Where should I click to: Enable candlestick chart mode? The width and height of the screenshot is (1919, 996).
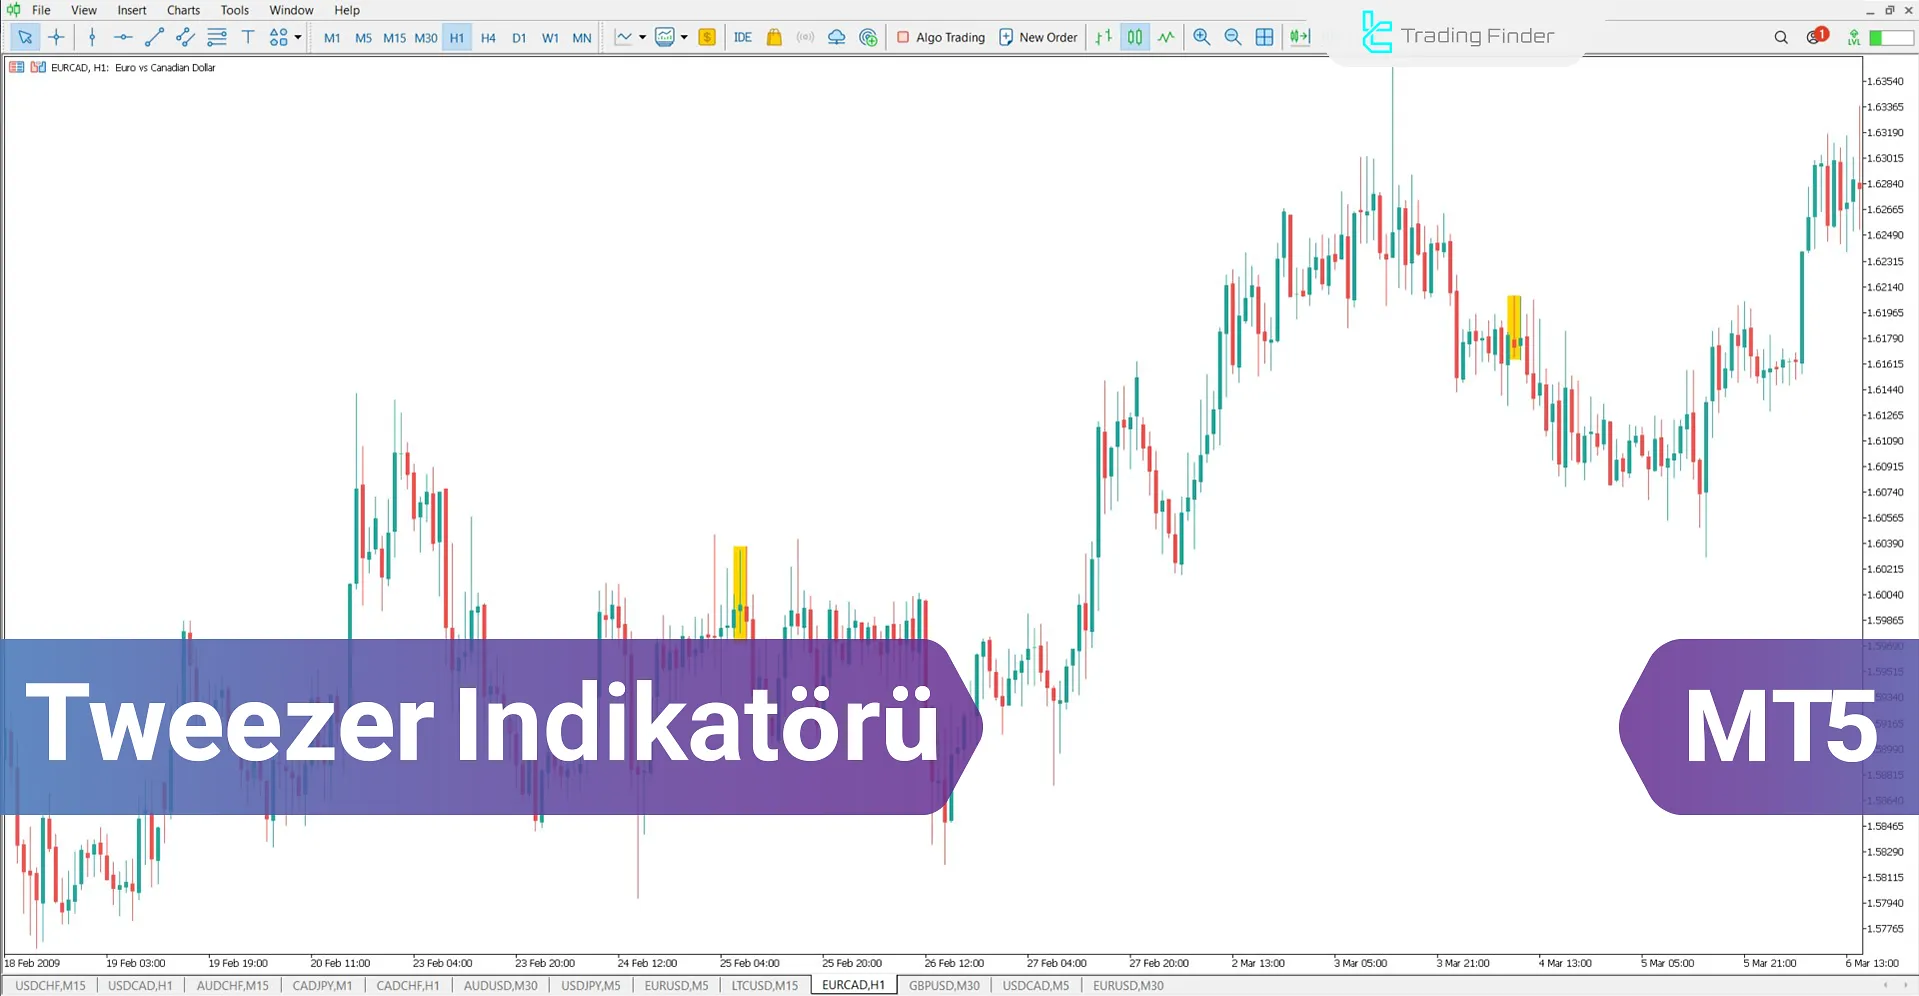1134,37
